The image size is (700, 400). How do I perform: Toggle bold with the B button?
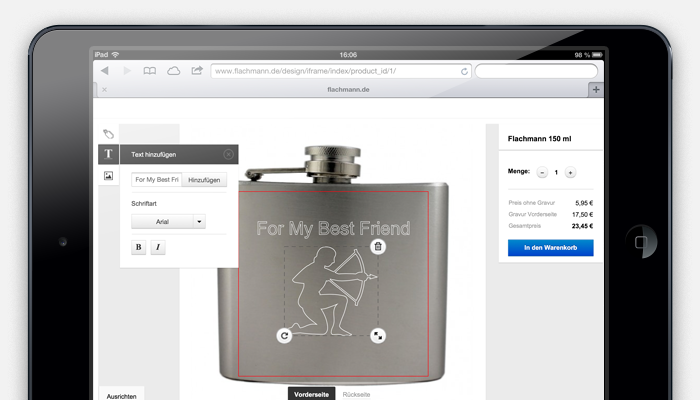click(x=138, y=247)
